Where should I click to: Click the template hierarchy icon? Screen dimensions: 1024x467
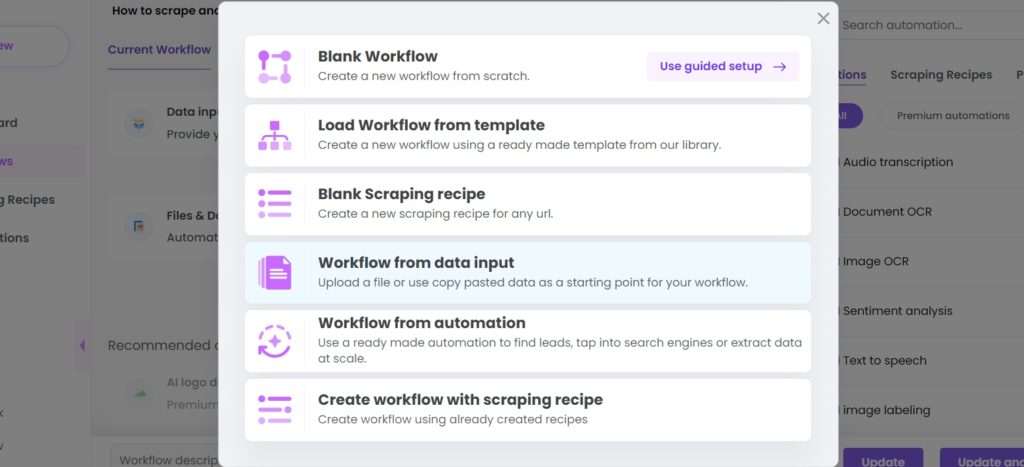tap(274, 135)
